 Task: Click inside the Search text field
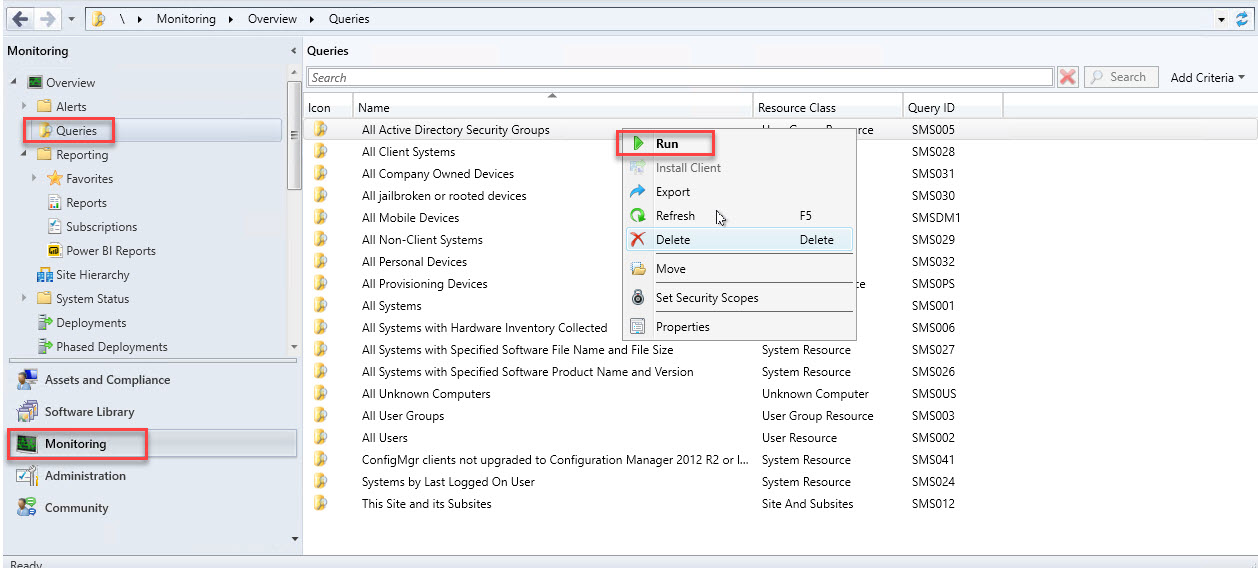click(x=680, y=77)
